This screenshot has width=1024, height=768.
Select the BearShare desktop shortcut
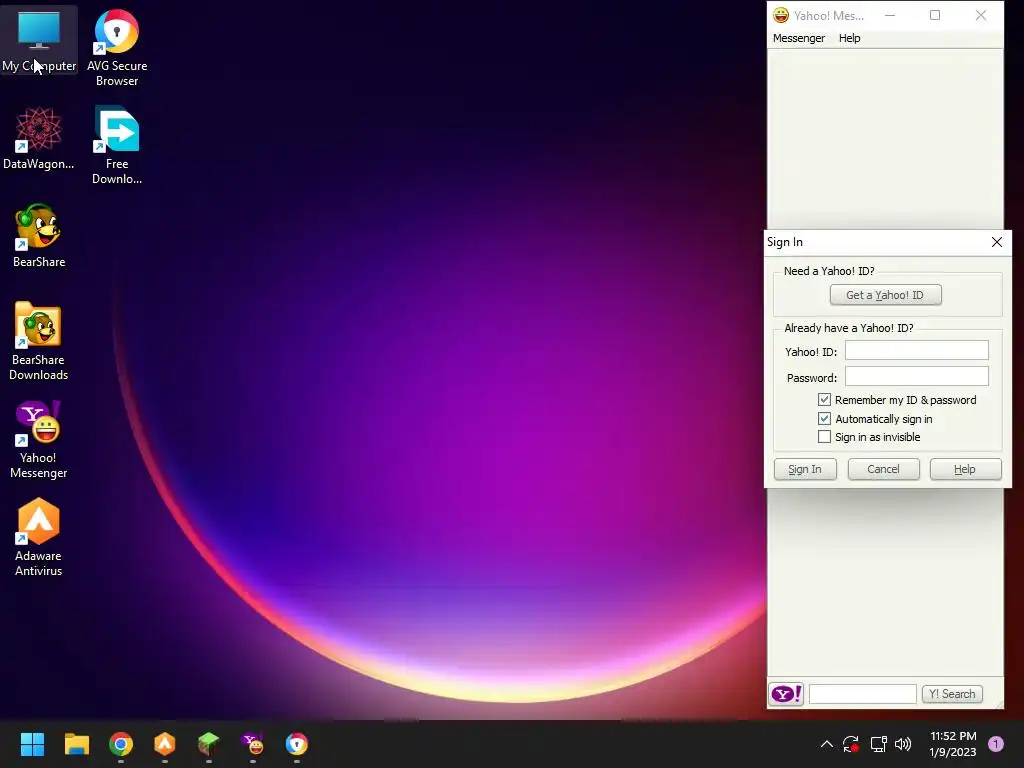[39, 236]
